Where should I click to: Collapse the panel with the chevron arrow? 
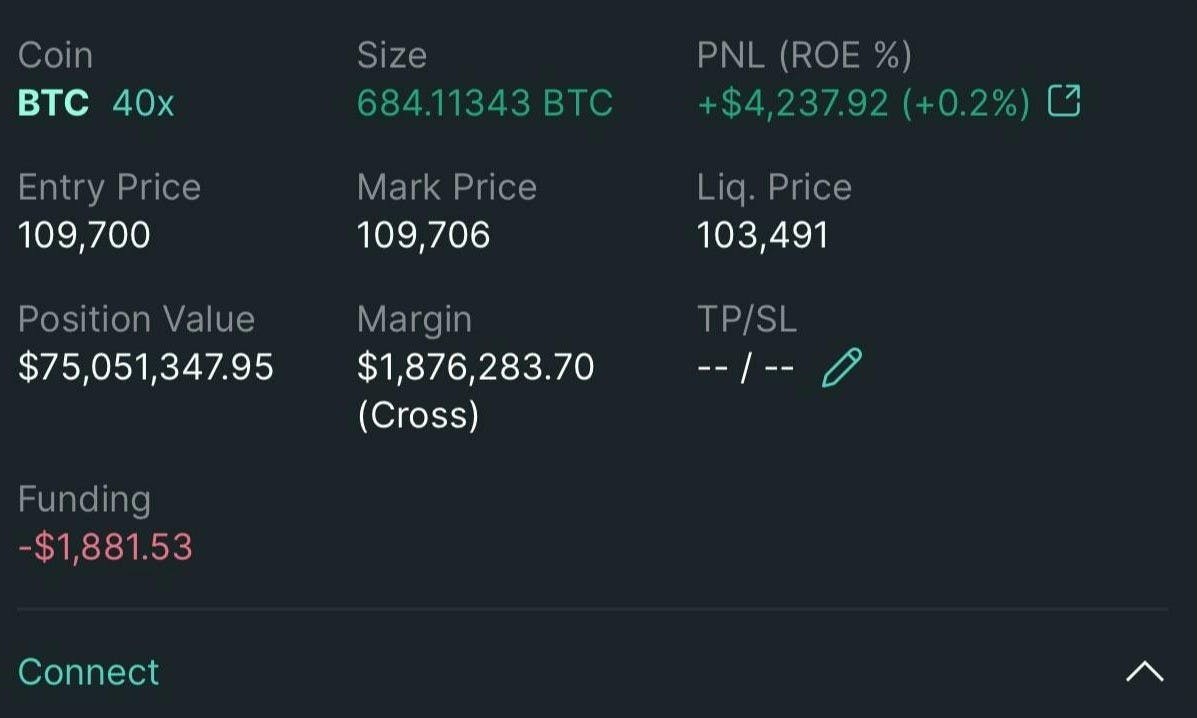1144,672
